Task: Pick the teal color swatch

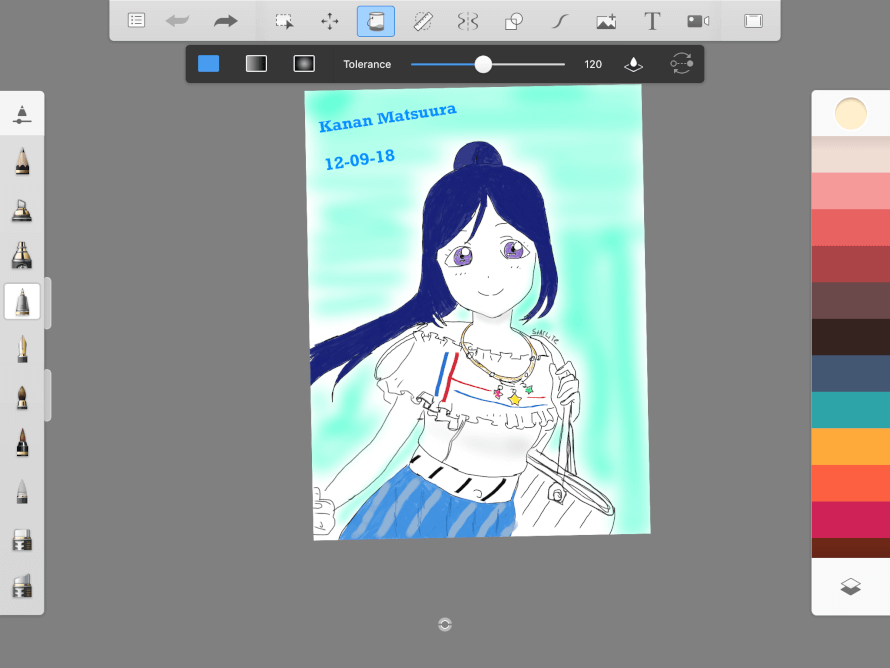Action: click(850, 409)
